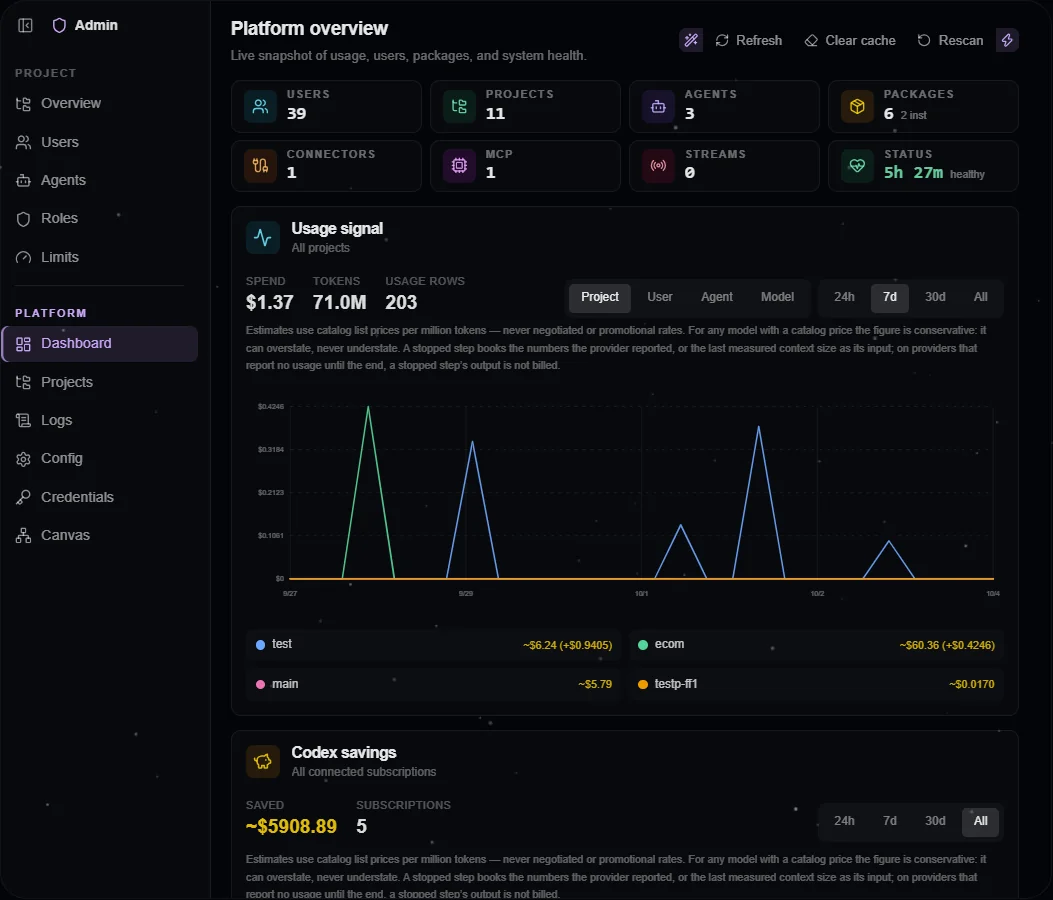The image size is (1053, 900).
Task: Click the Refresh circular arrows icon
Action: pyautogui.click(x=722, y=40)
